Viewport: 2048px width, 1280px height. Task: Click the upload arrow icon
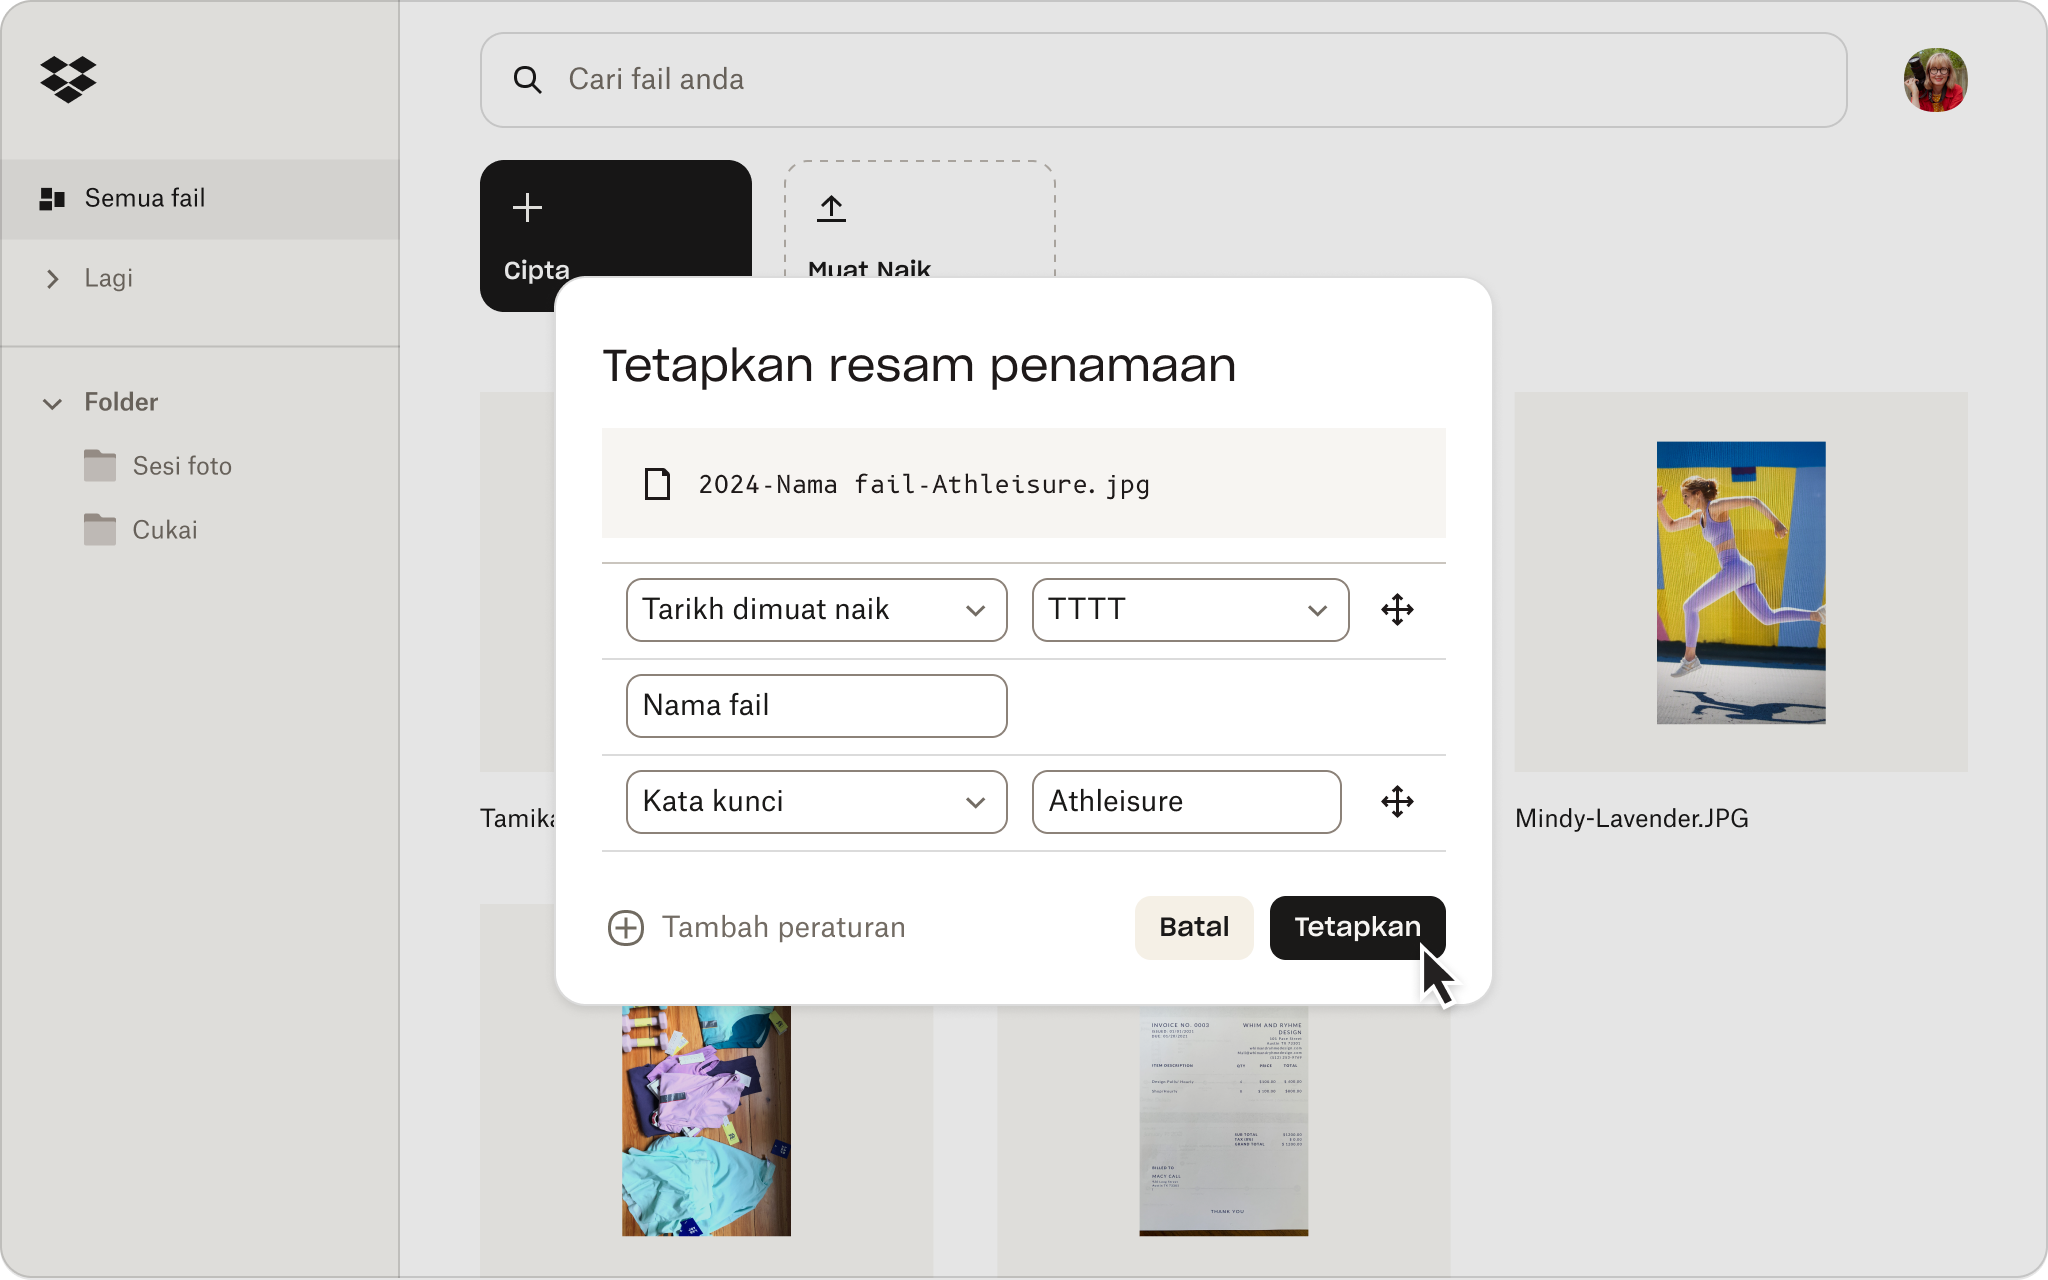(x=831, y=208)
